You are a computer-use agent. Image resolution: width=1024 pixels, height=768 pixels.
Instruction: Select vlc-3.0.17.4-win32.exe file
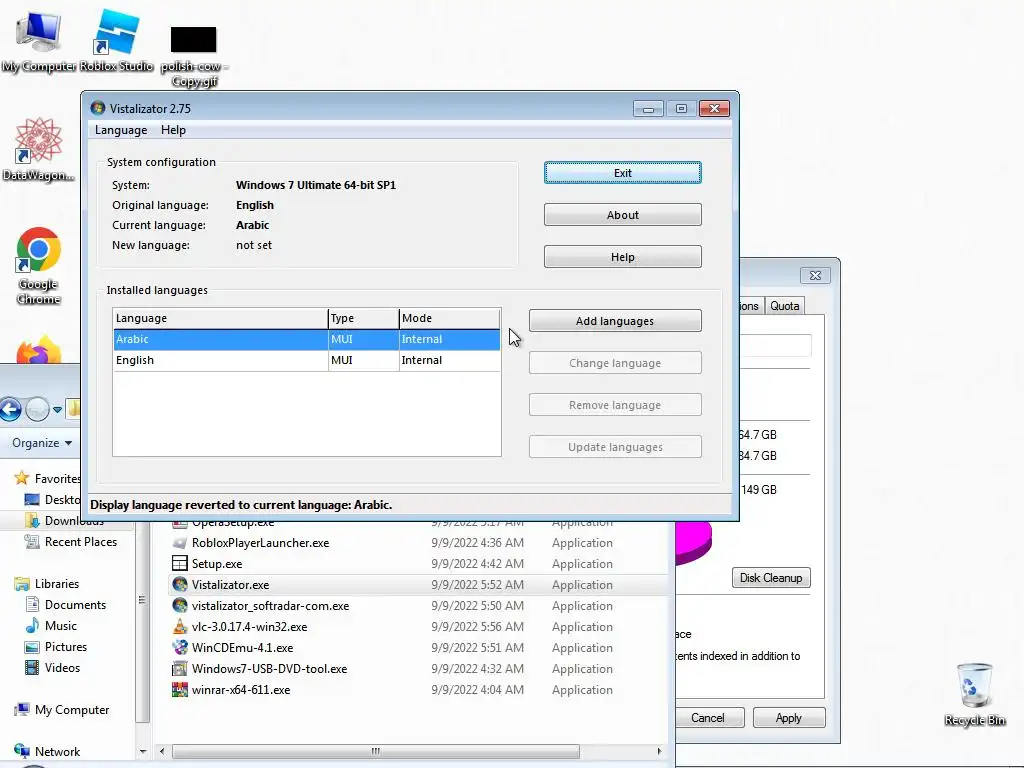click(x=418, y=626)
